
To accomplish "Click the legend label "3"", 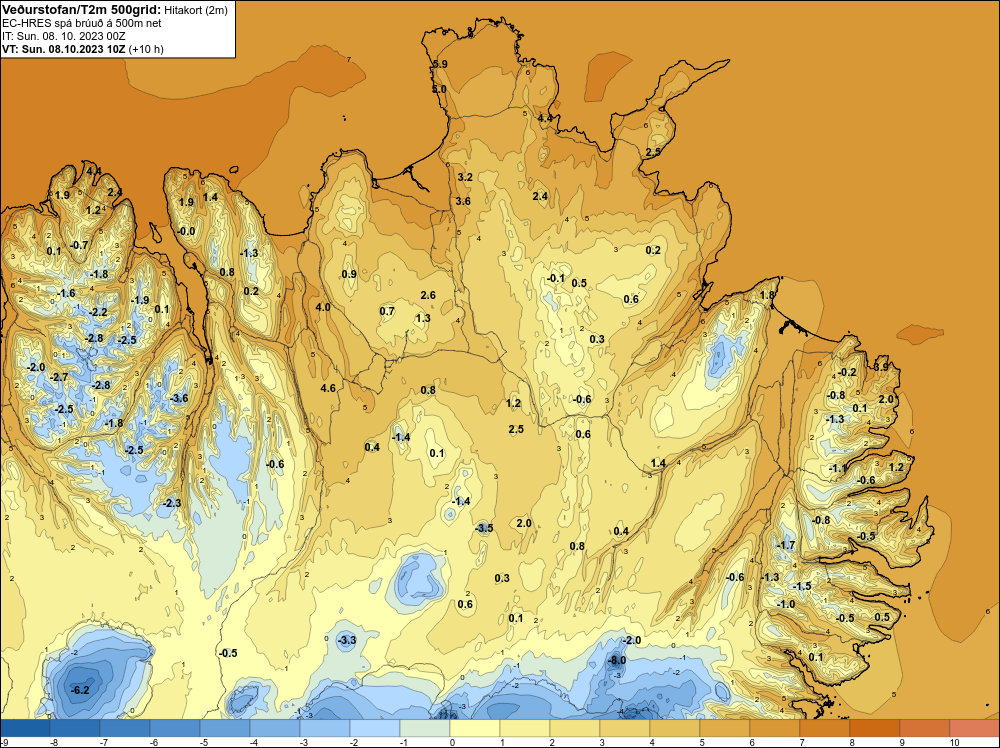I will click(x=602, y=742).
